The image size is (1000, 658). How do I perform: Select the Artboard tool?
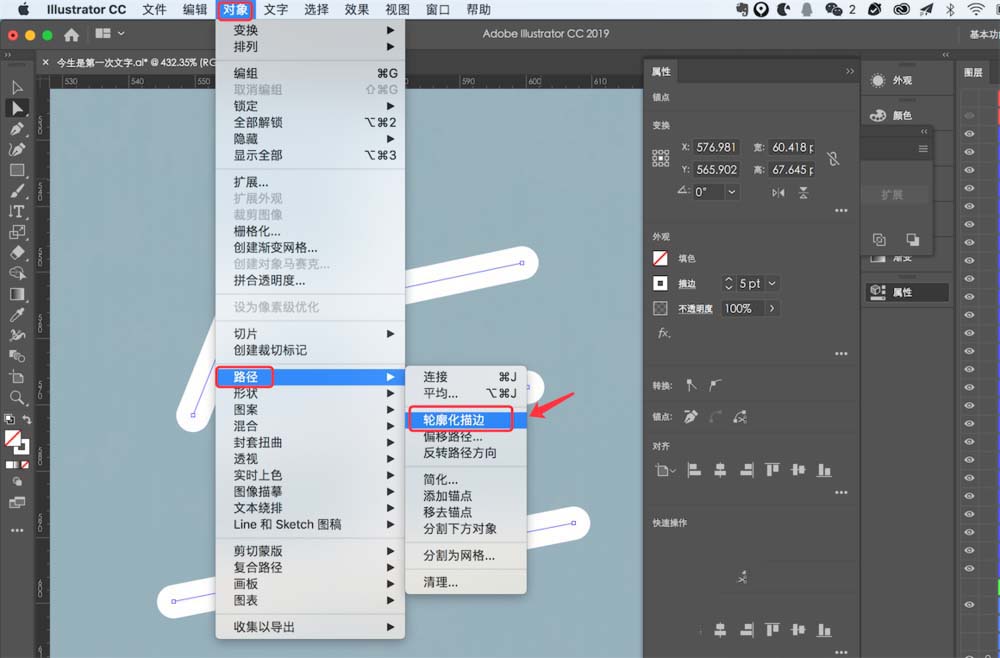[17, 377]
